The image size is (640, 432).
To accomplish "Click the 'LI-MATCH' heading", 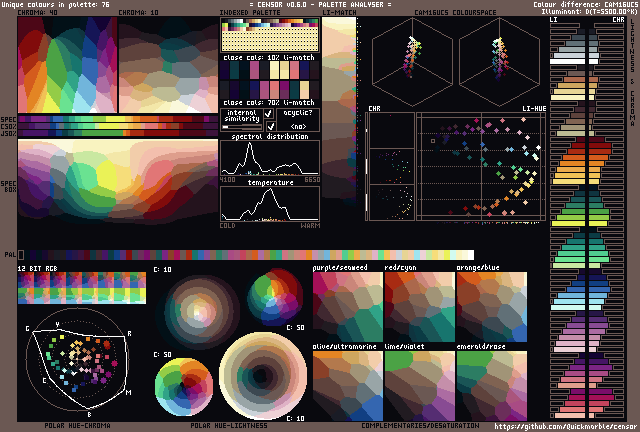I will tap(339, 13).
